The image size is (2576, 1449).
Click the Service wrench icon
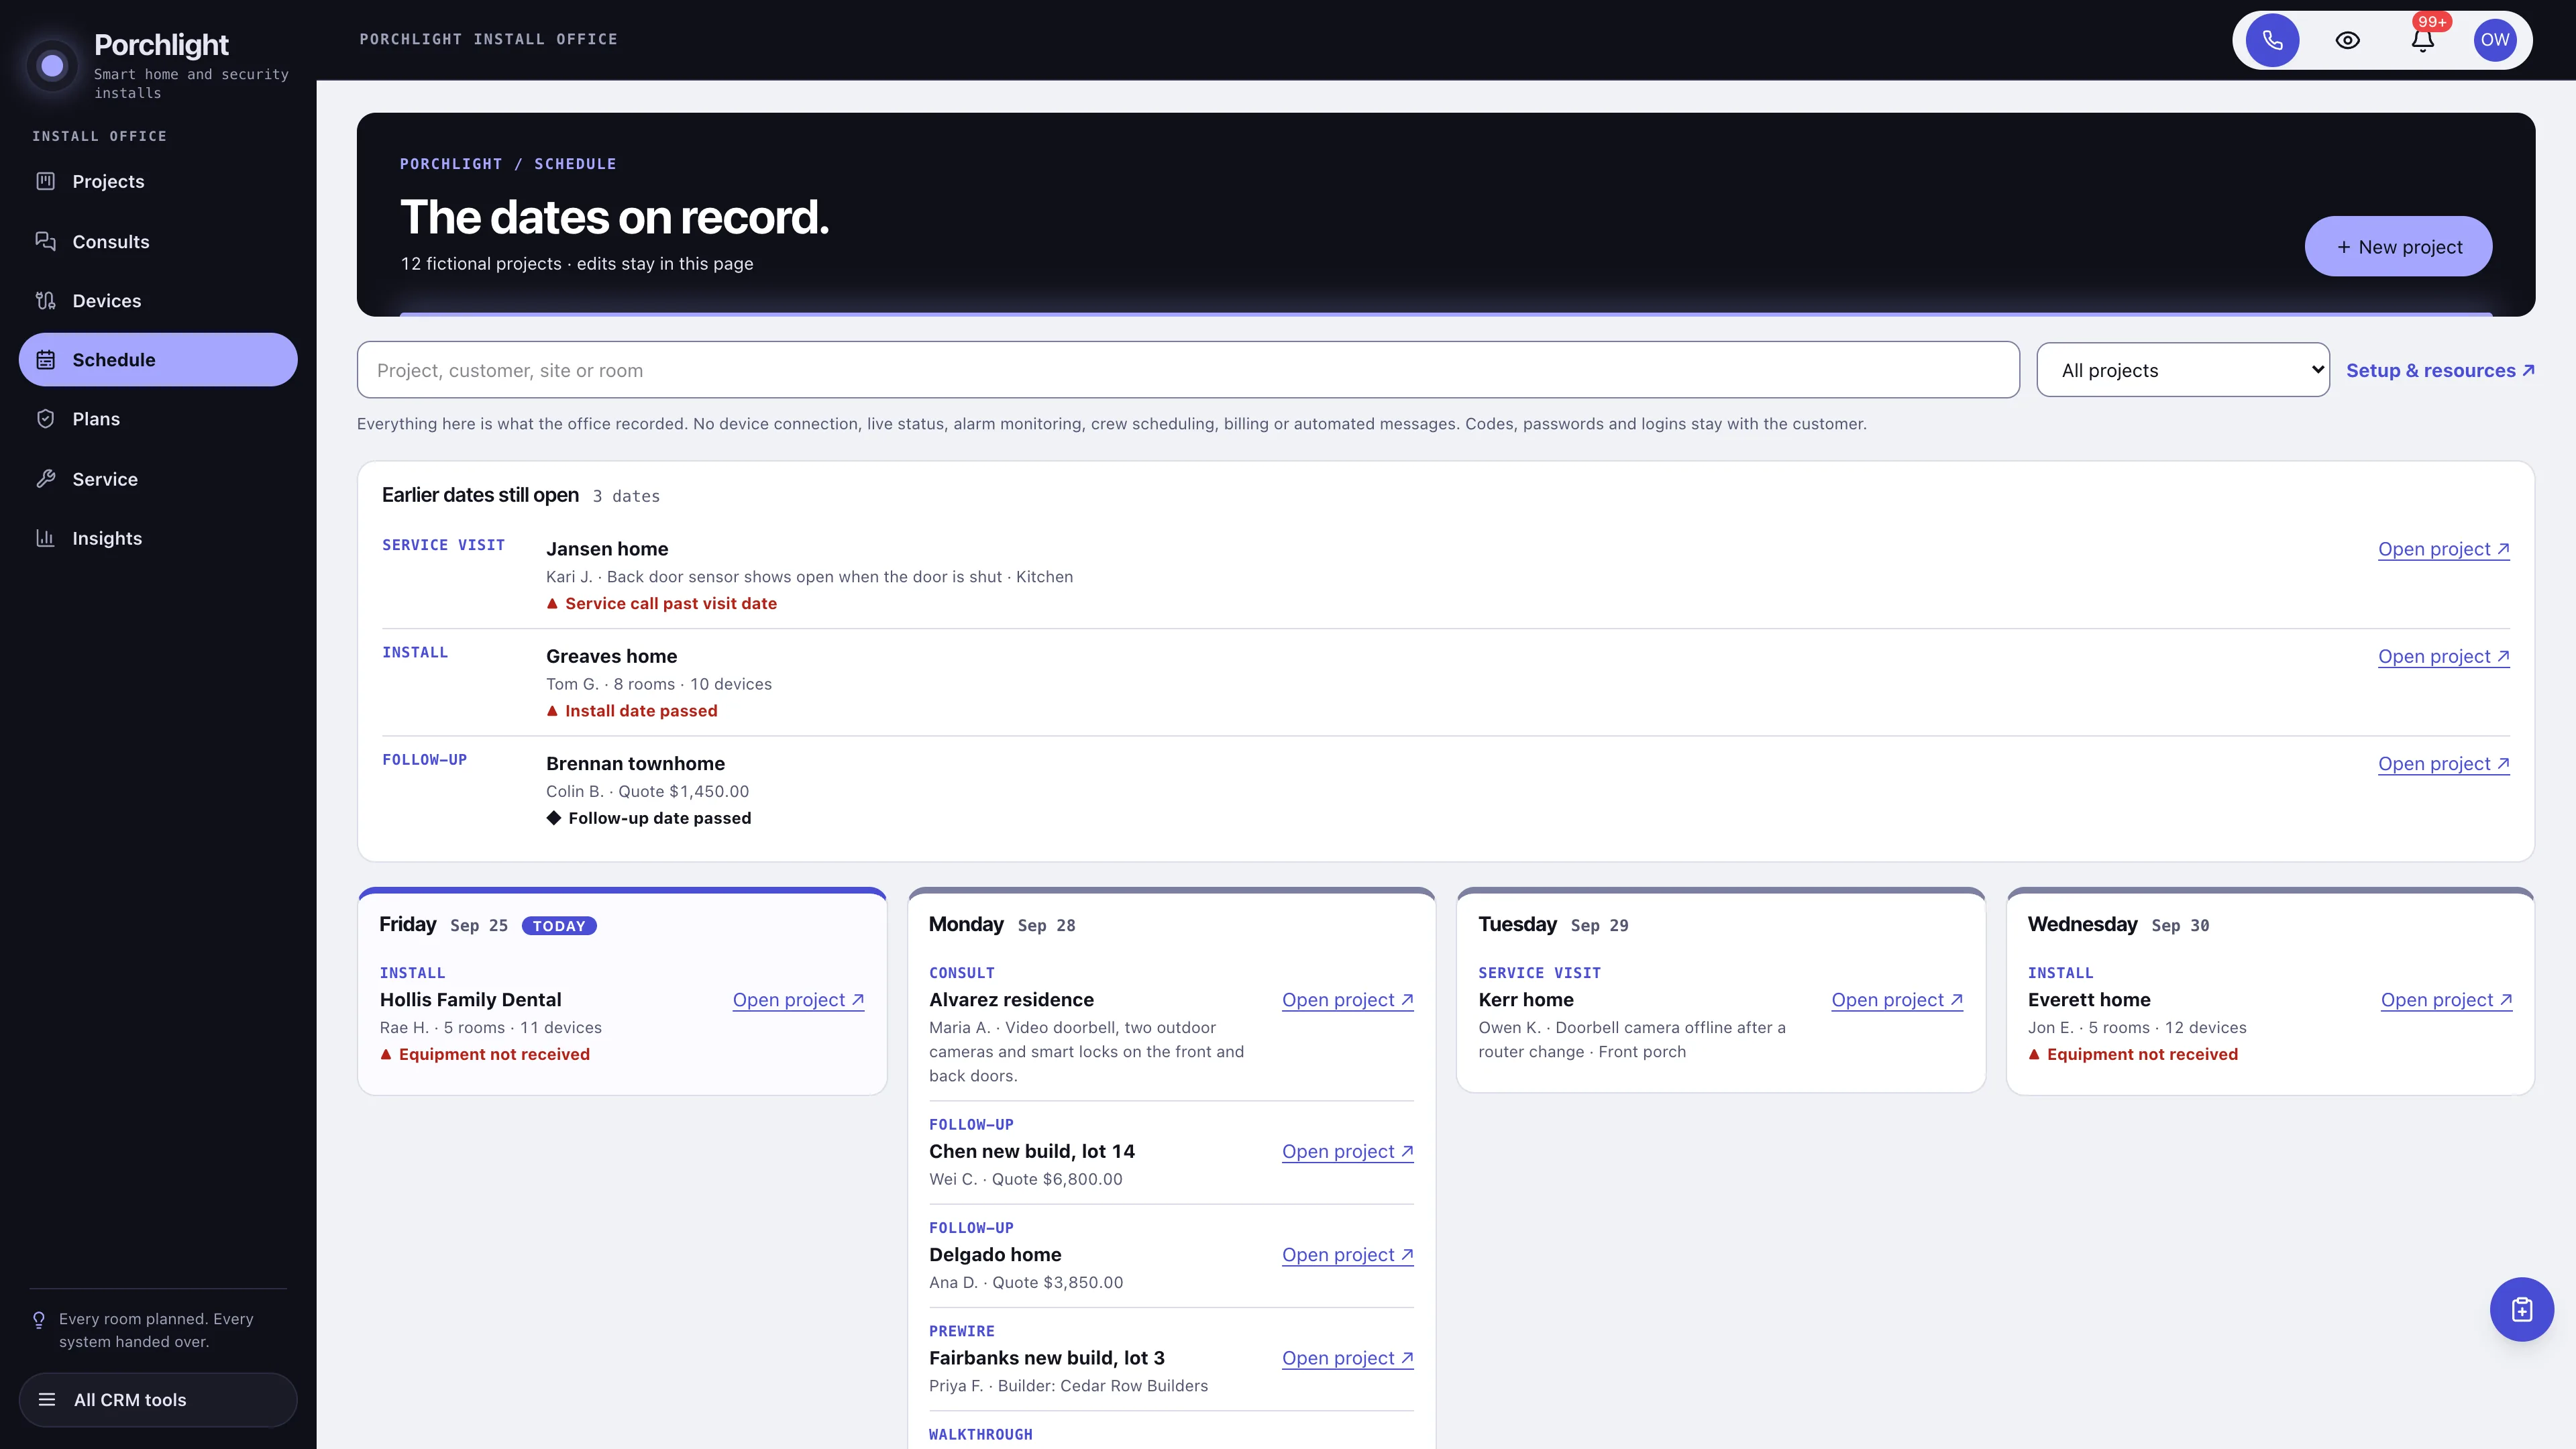click(x=45, y=479)
